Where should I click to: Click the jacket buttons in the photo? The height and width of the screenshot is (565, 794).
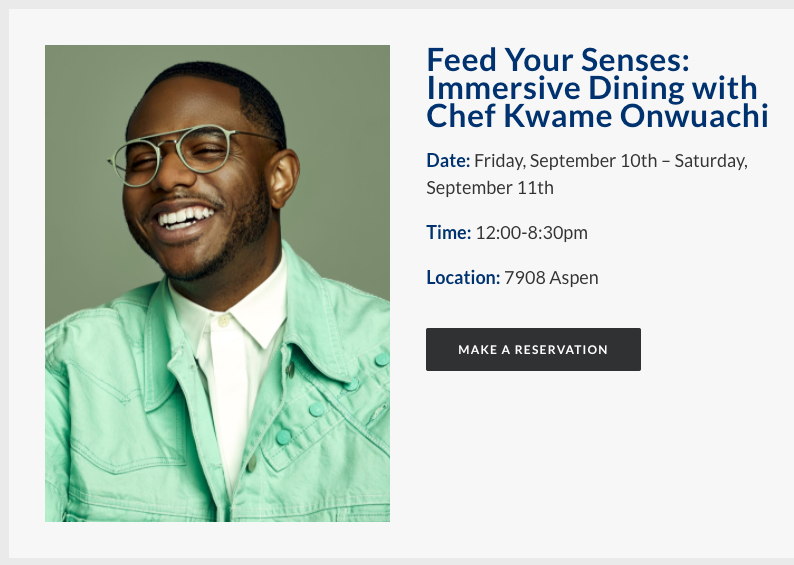[317, 410]
